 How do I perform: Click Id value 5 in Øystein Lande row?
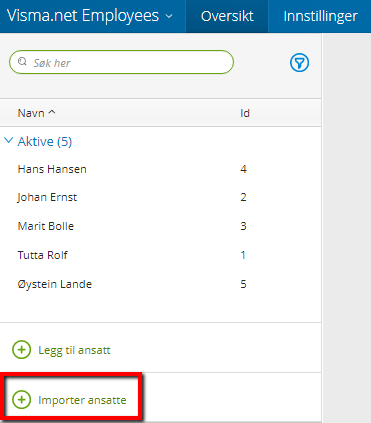point(243,284)
